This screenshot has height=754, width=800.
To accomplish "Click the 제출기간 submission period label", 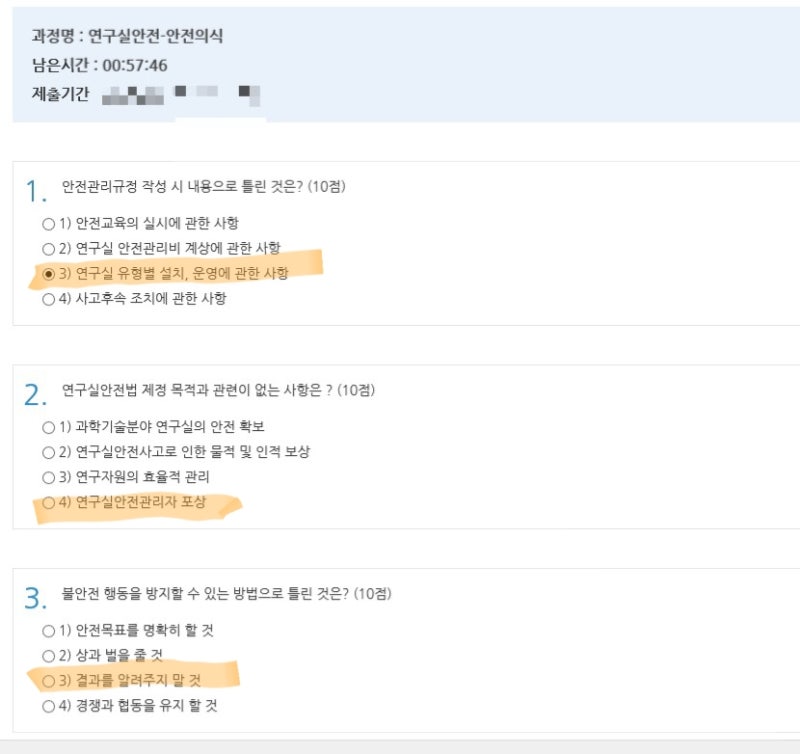I will click(x=61, y=94).
